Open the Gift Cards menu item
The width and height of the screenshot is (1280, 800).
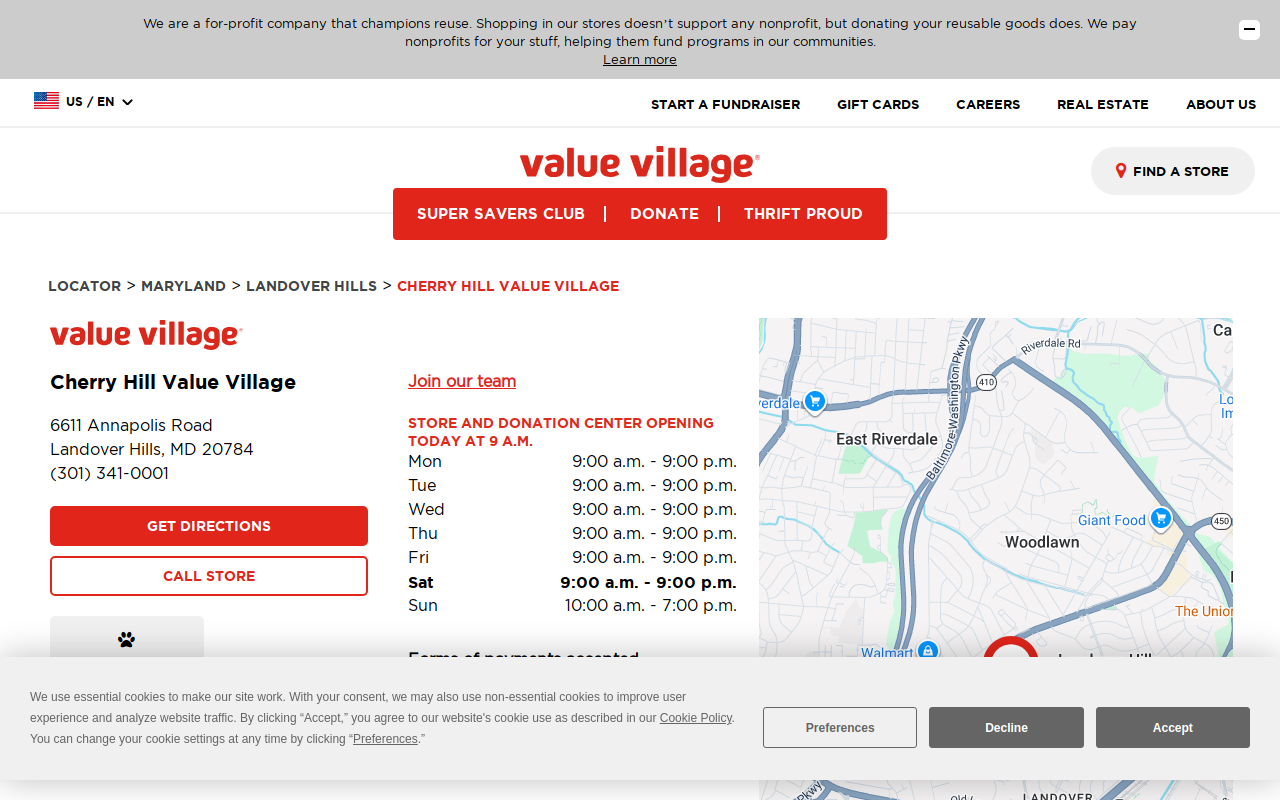click(878, 104)
